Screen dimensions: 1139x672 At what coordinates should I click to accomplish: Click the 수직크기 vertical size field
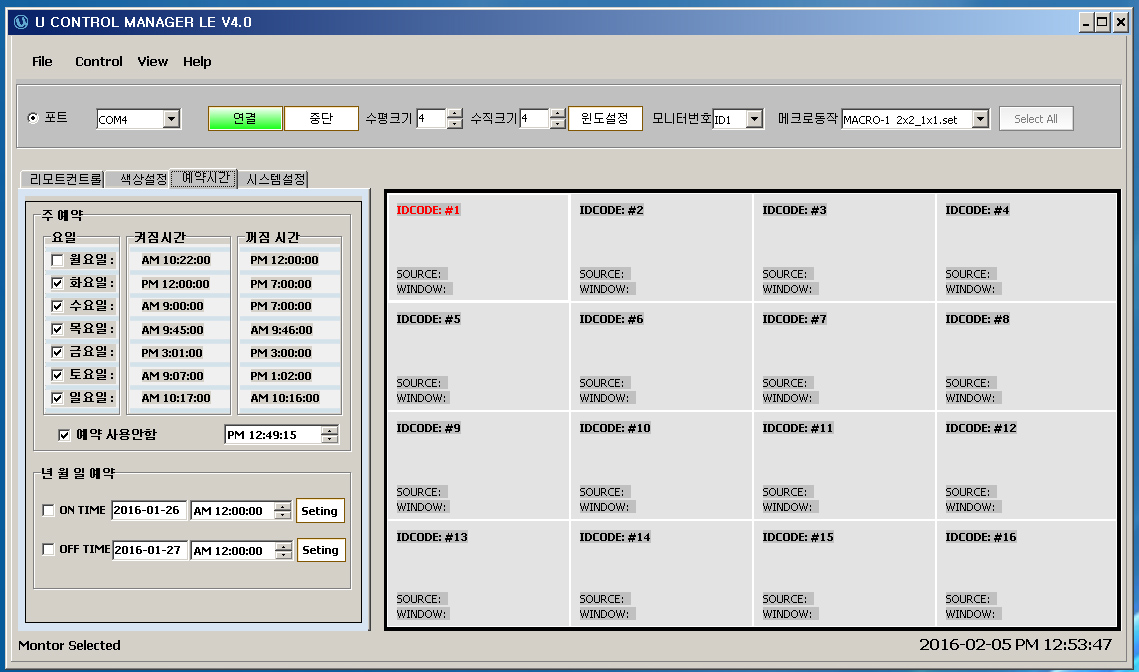(534, 118)
